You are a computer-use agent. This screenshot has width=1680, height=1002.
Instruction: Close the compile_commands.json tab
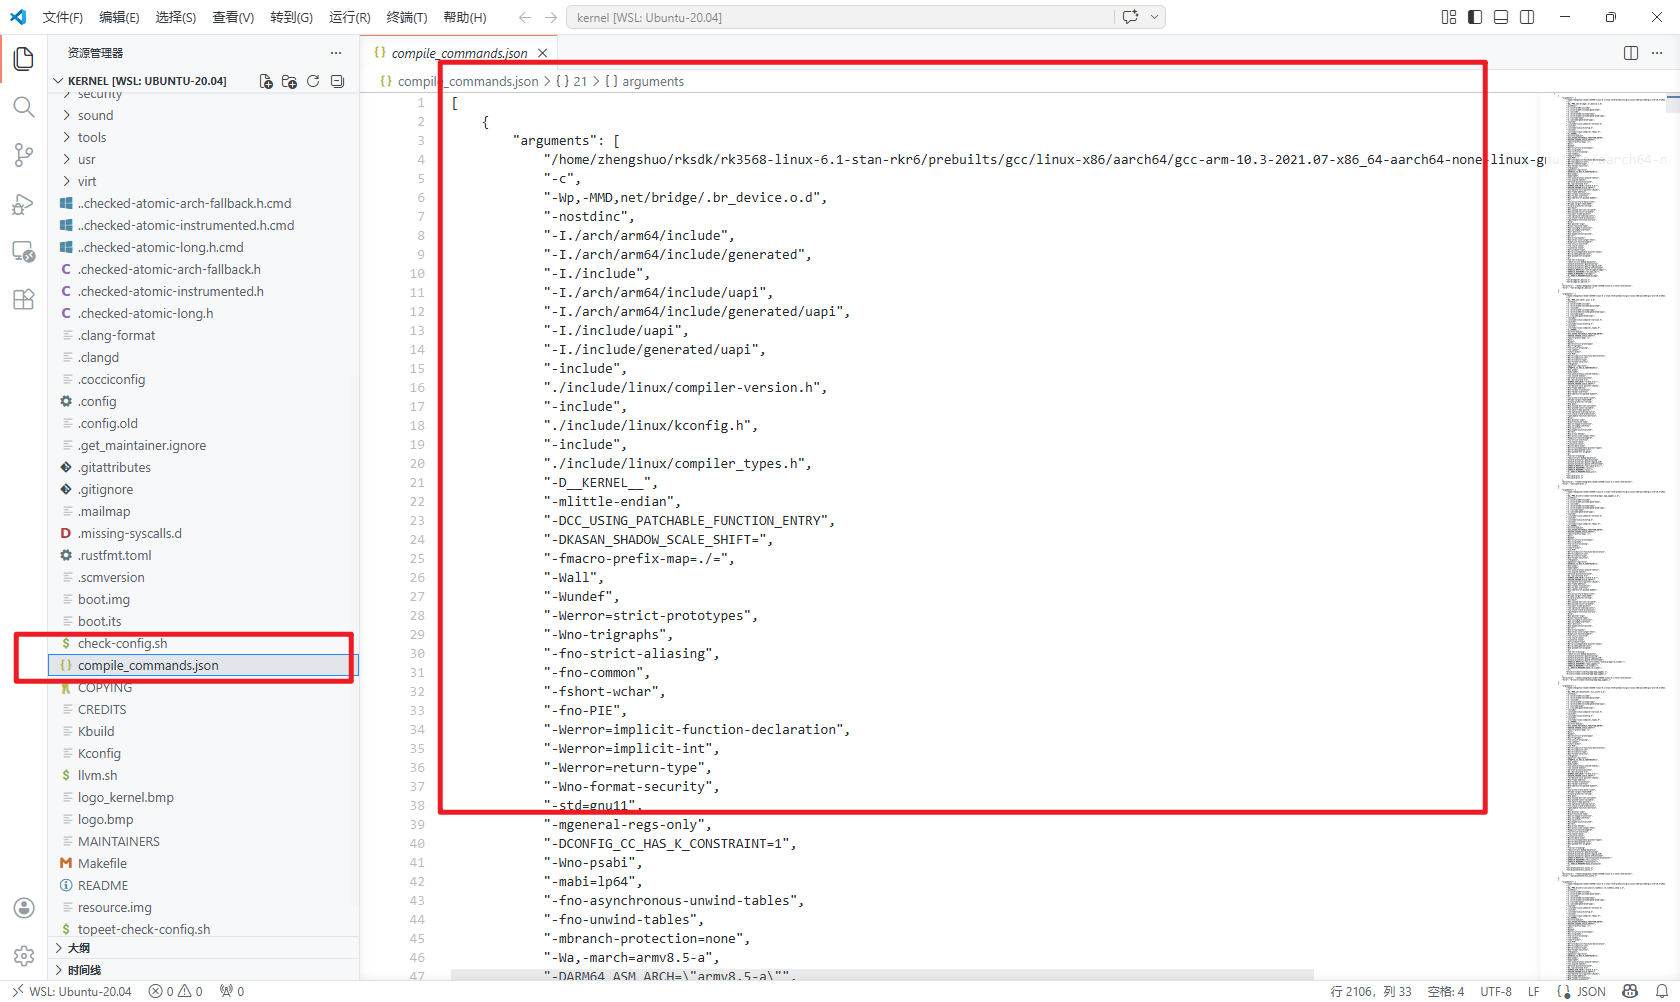pyautogui.click(x=542, y=53)
